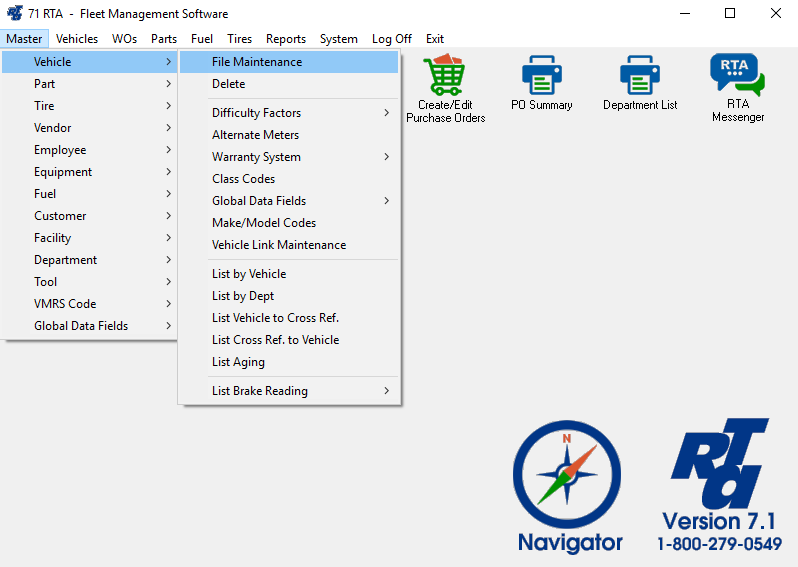The image size is (798, 567).
Task: Launch RTA Messenger chat icon
Action: click(737, 75)
